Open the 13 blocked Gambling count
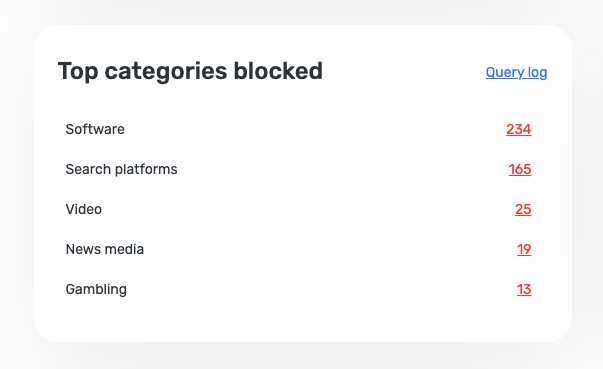The image size is (603, 369). pyautogui.click(x=524, y=289)
